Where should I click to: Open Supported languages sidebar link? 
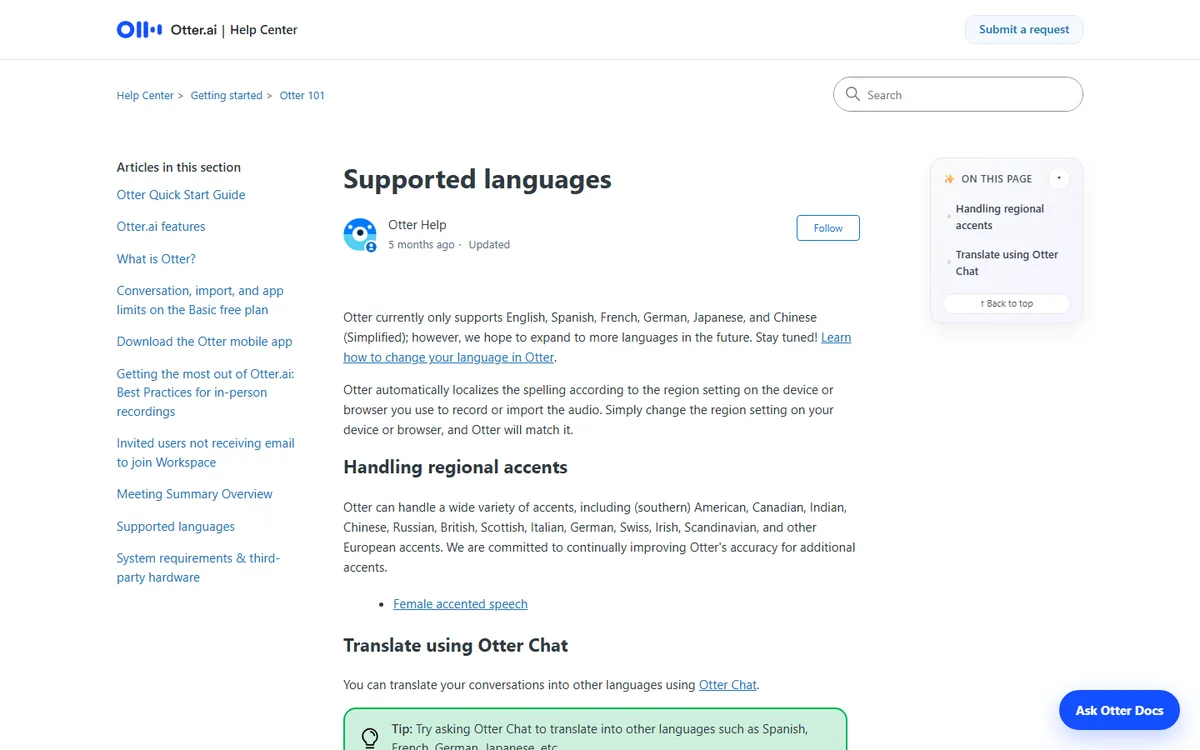(176, 526)
